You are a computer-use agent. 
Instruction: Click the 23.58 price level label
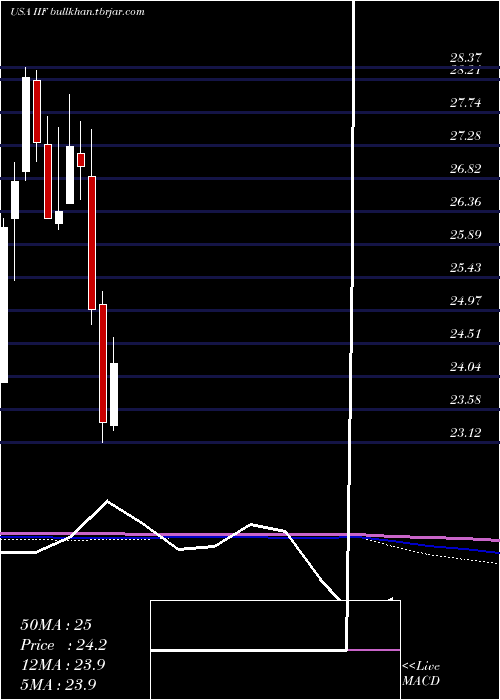pyautogui.click(x=466, y=400)
